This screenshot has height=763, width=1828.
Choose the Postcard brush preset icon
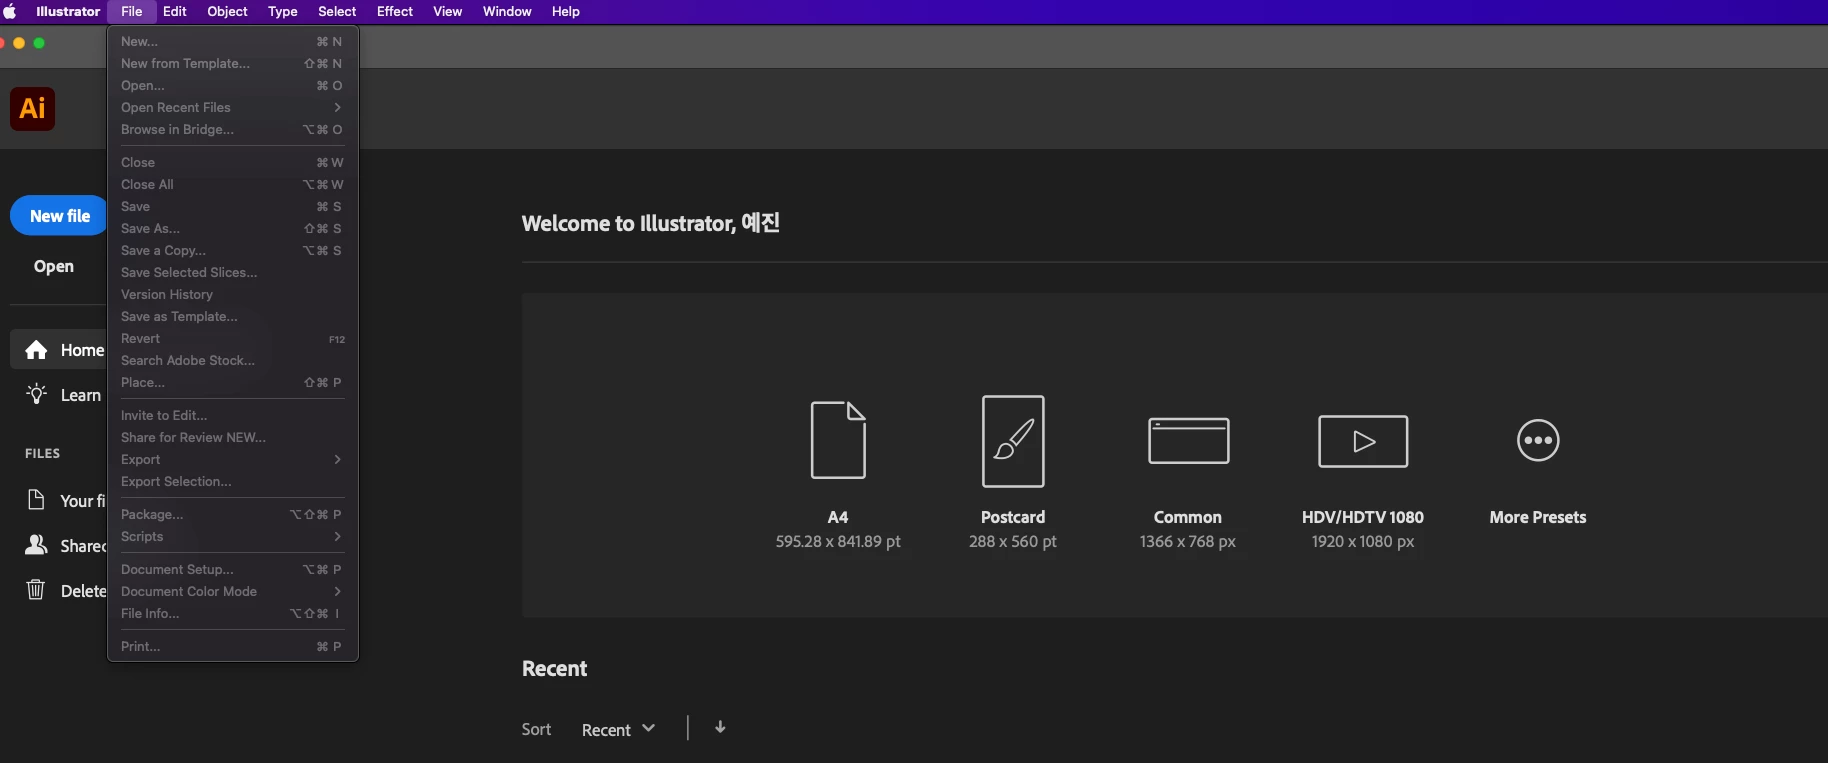point(1013,441)
